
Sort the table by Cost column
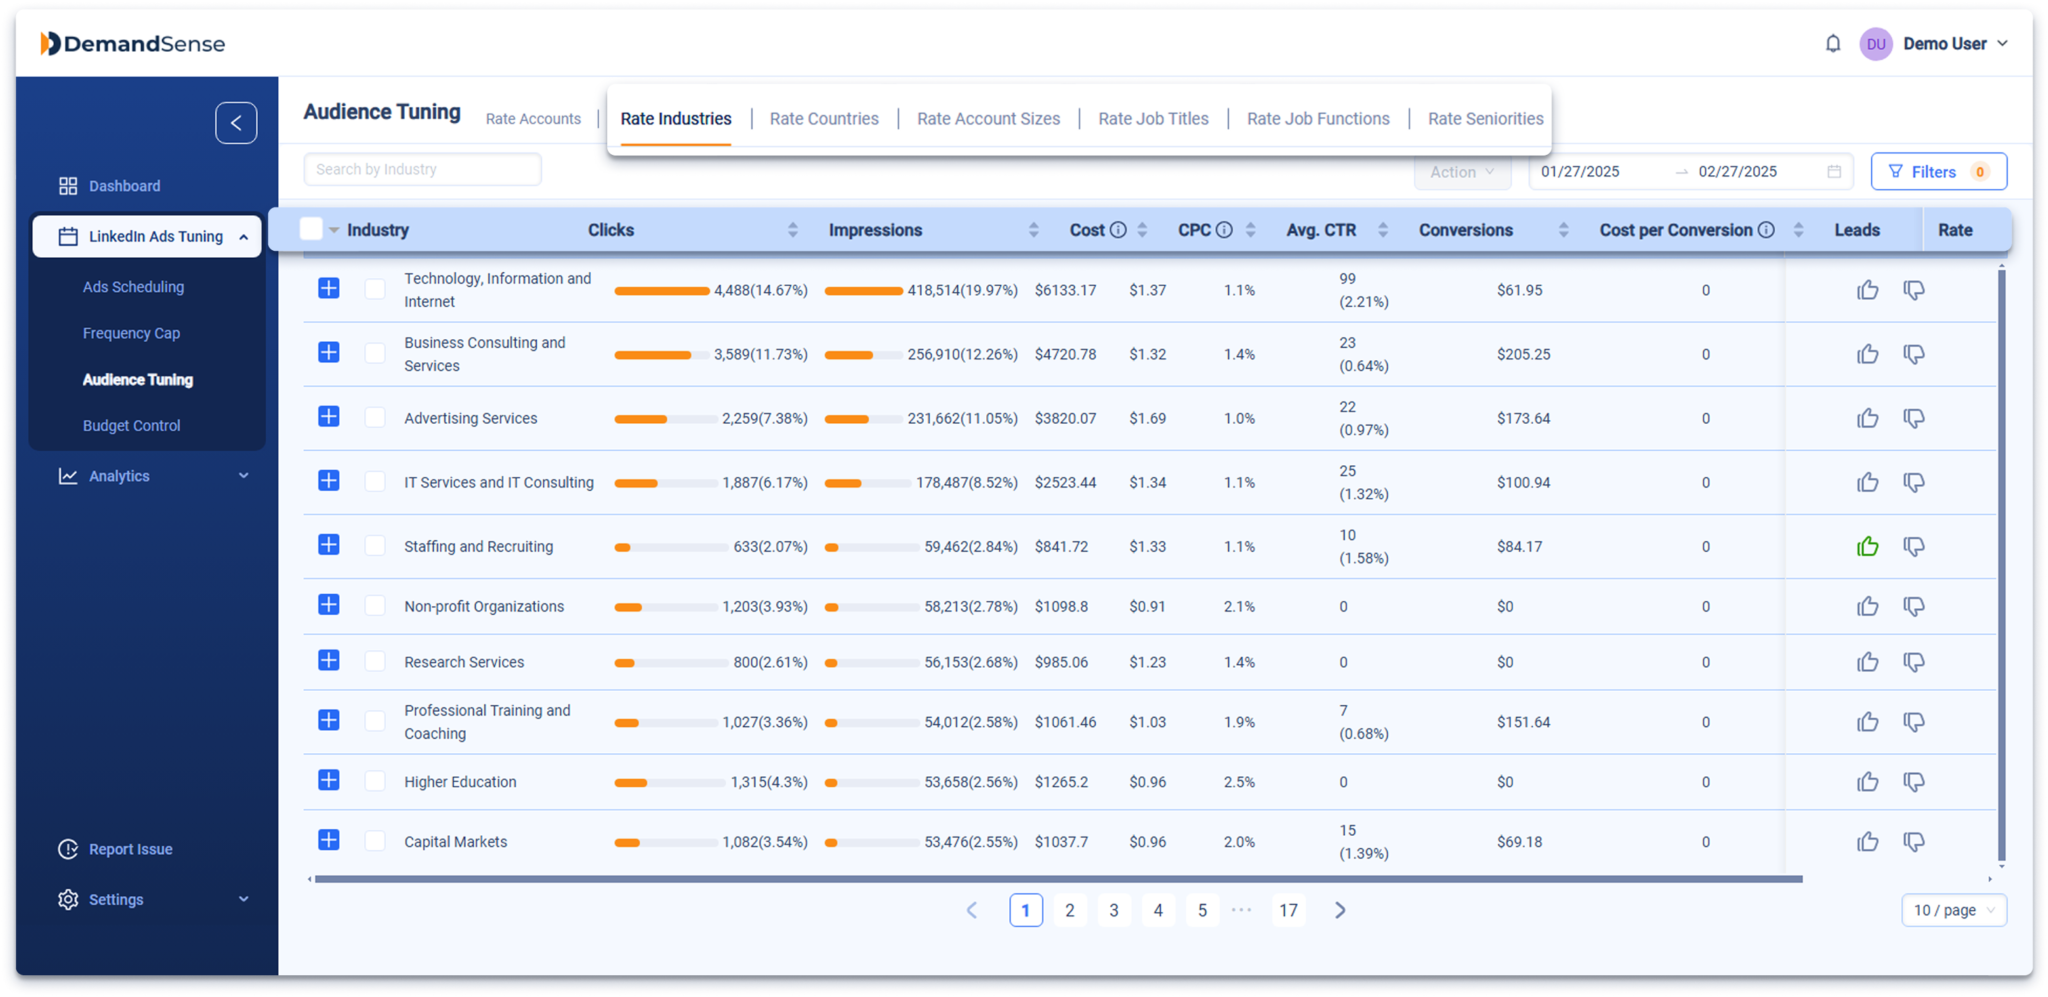click(x=1140, y=229)
